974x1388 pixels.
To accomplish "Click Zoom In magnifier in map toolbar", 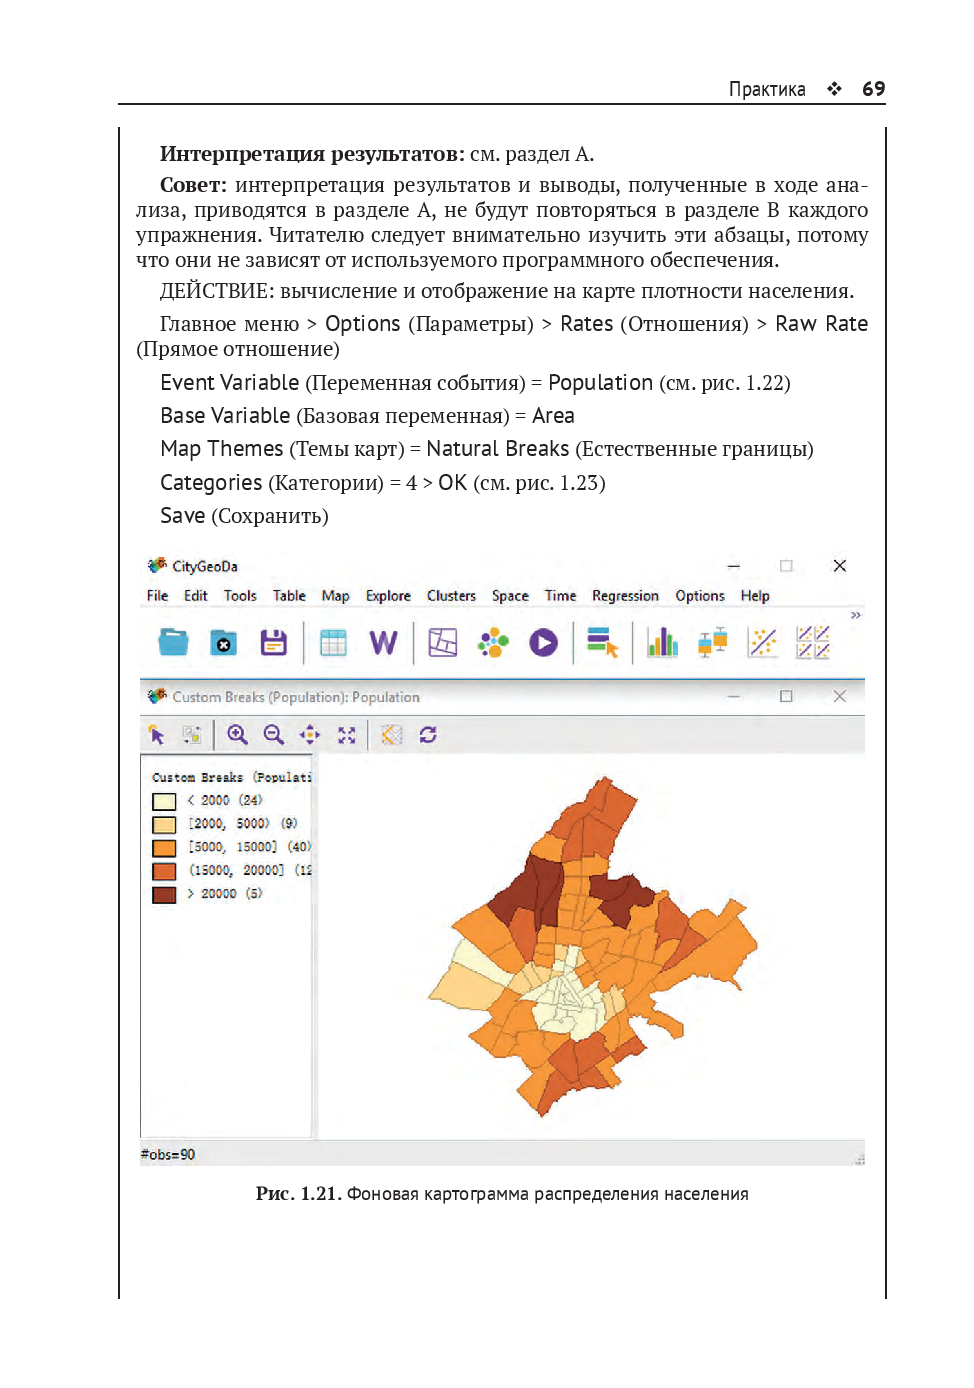I will 237,735.
